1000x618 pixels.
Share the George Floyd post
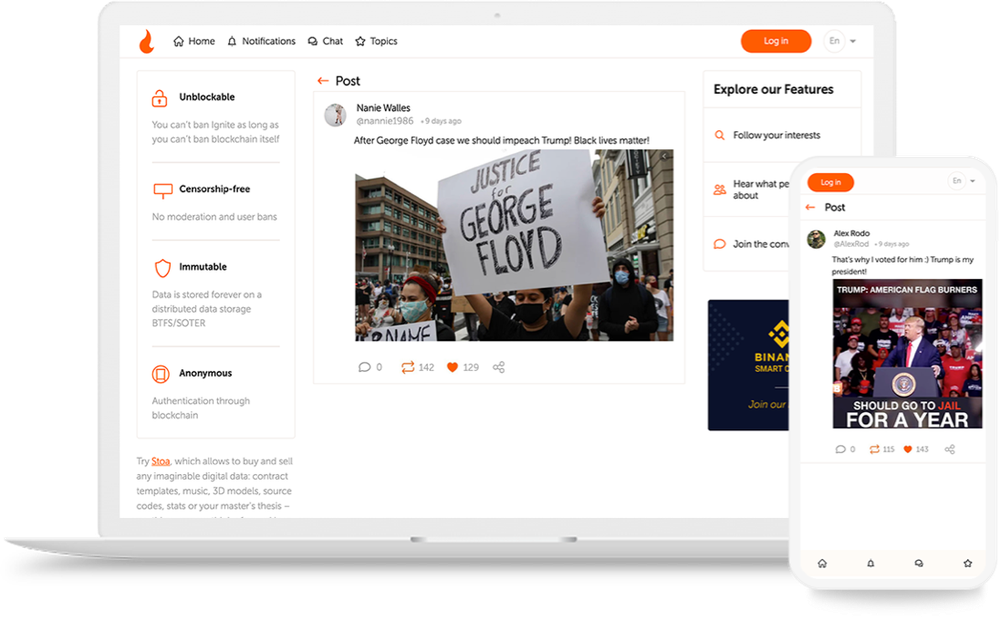click(x=498, y=367)
